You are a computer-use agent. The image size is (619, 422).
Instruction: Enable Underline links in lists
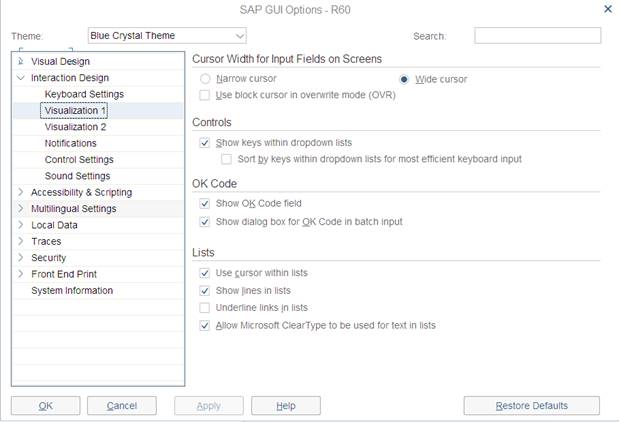coord(204,308)
